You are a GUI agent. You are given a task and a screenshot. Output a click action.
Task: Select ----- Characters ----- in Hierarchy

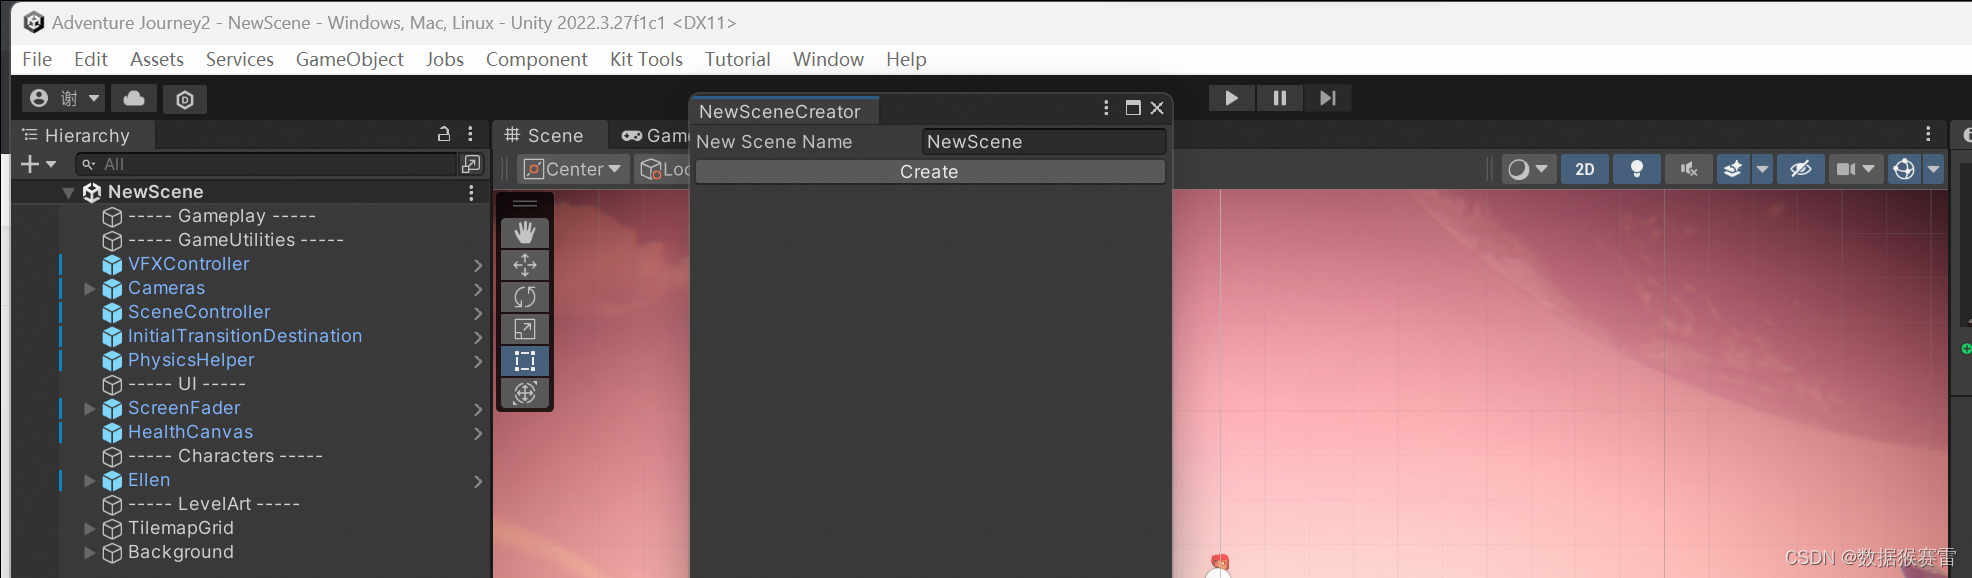tap(225, 457)
